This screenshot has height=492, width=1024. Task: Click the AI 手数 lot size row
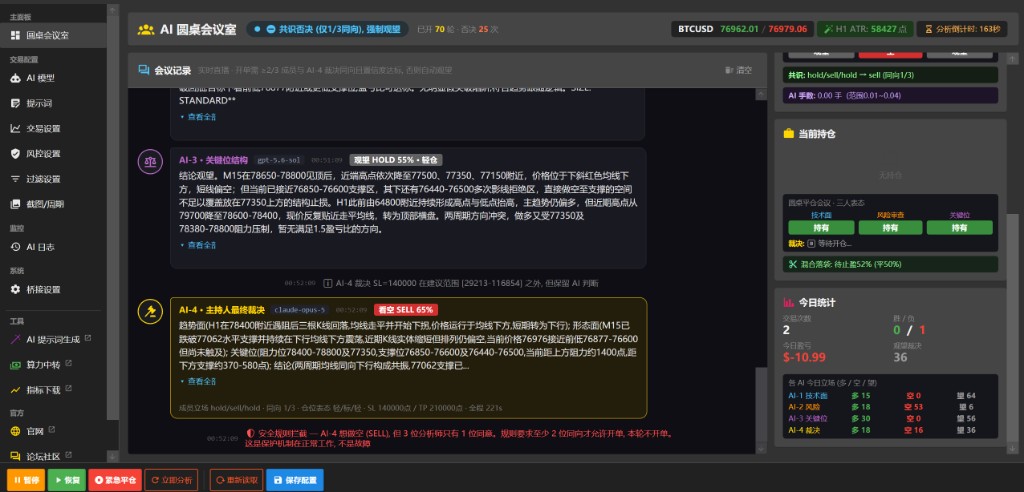pos(890,95)
